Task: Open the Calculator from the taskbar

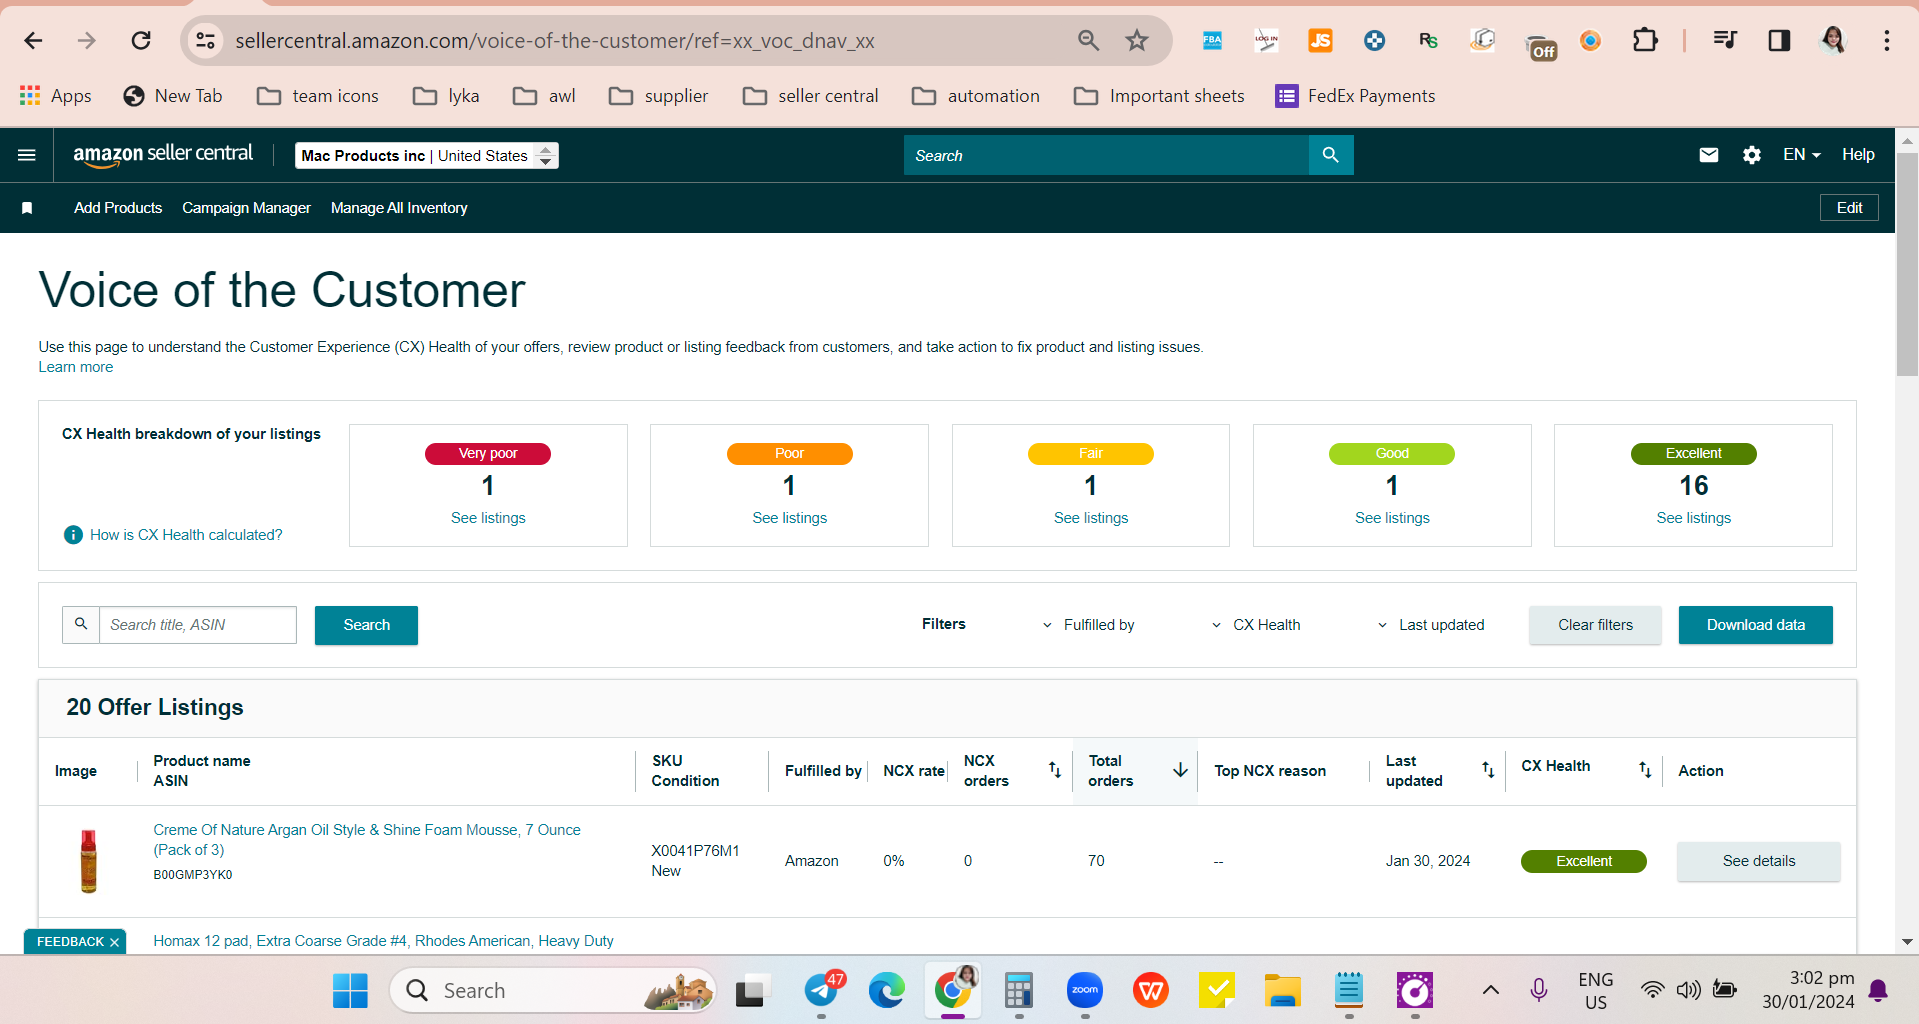Action: tap(1018, 991)
